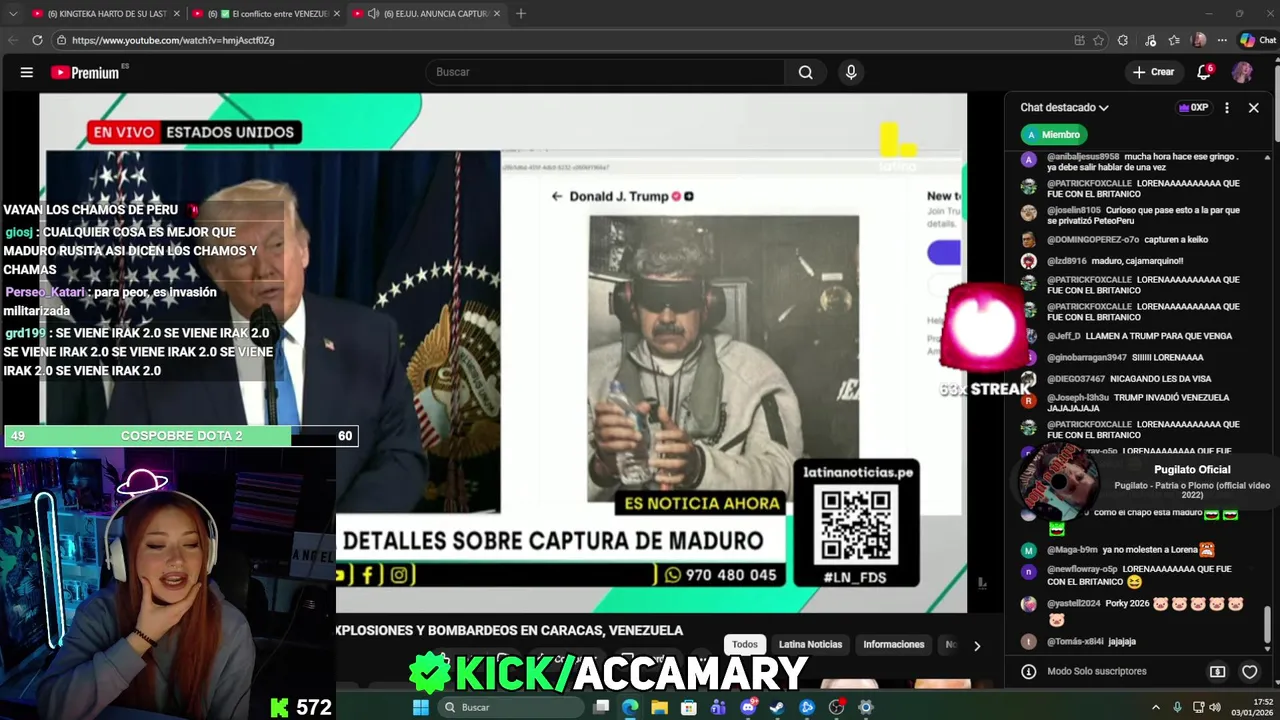Select the Todos filter chip
Screen dimensions: 1280x720
click(x=745, y=645)
